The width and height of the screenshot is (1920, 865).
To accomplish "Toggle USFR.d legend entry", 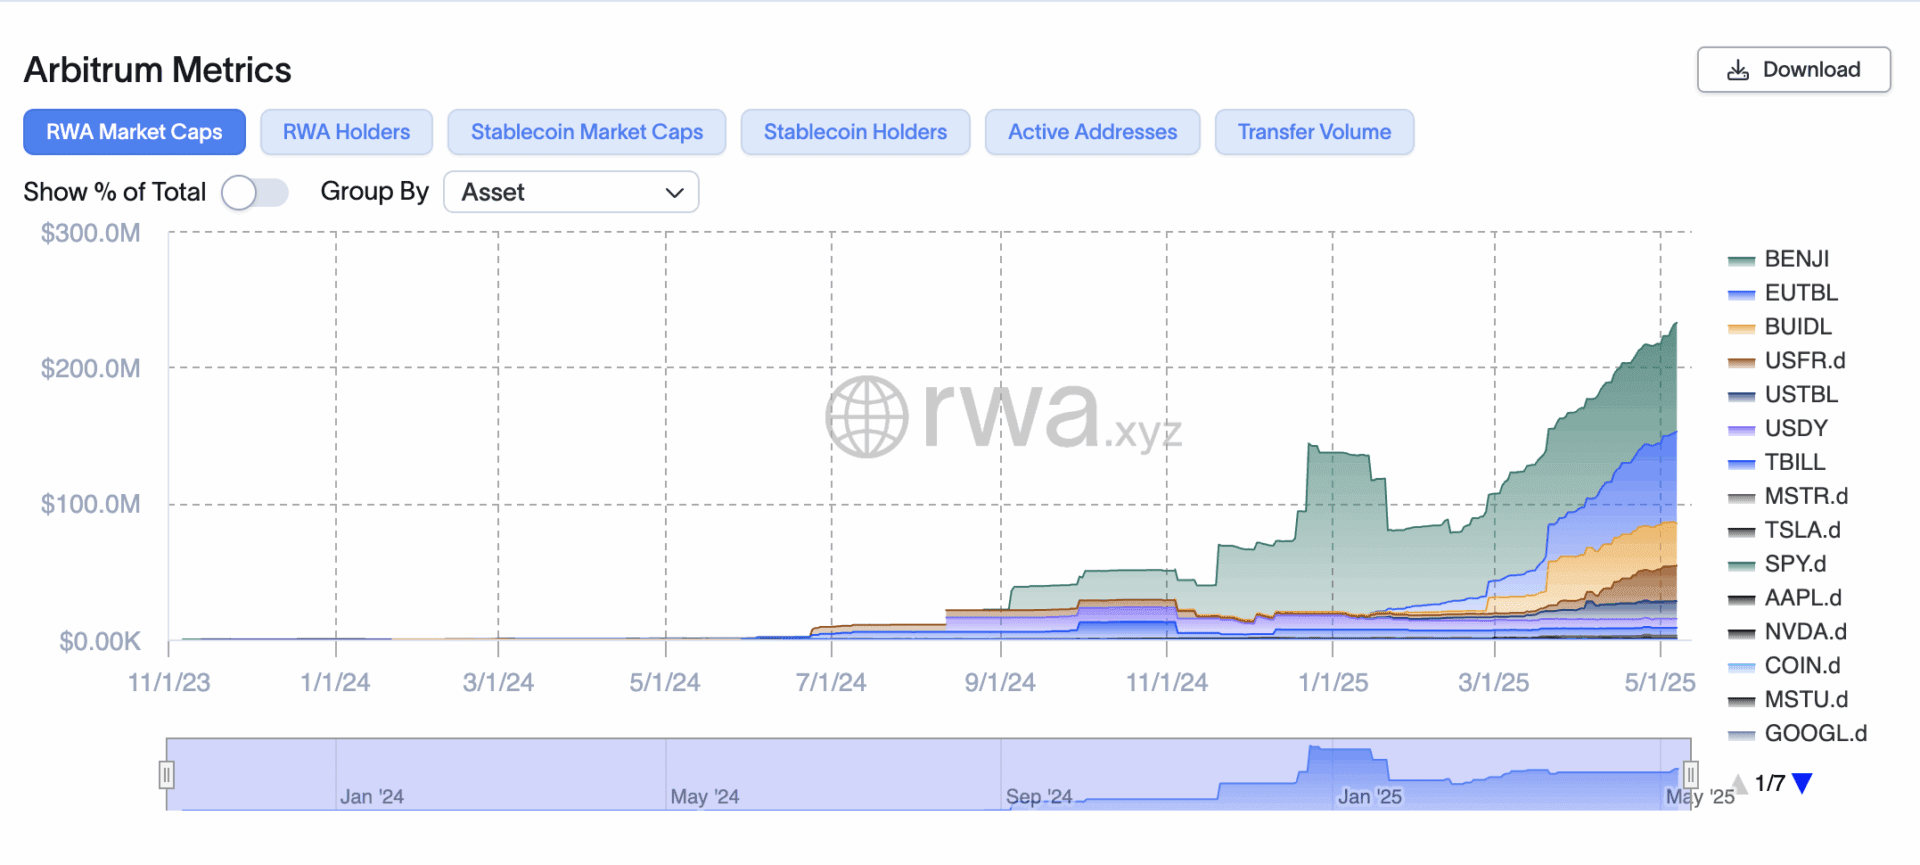I will coord(1786,361).
